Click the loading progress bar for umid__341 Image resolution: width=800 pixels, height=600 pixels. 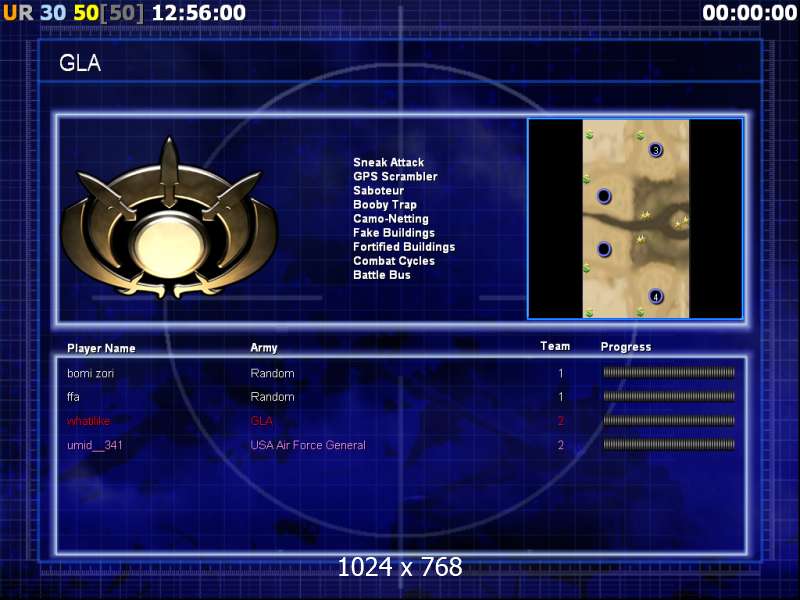pyautogui.click(x=669, y=444)
